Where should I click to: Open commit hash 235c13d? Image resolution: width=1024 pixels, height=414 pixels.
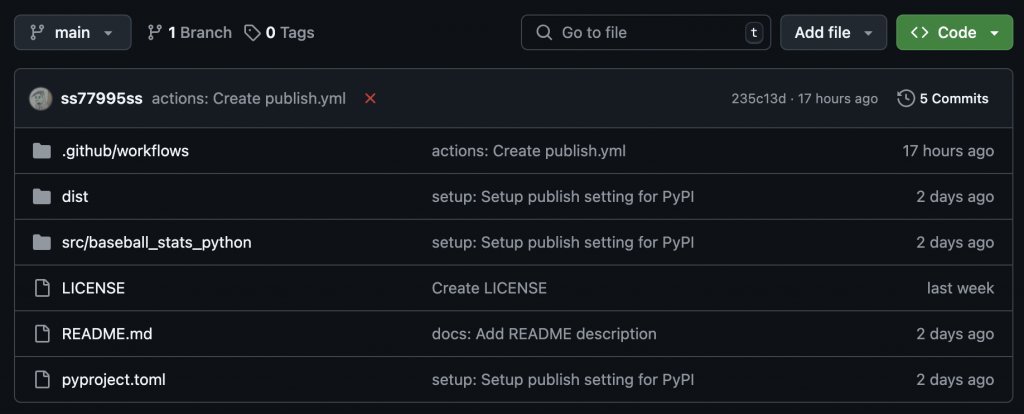(x=758, y=99)
